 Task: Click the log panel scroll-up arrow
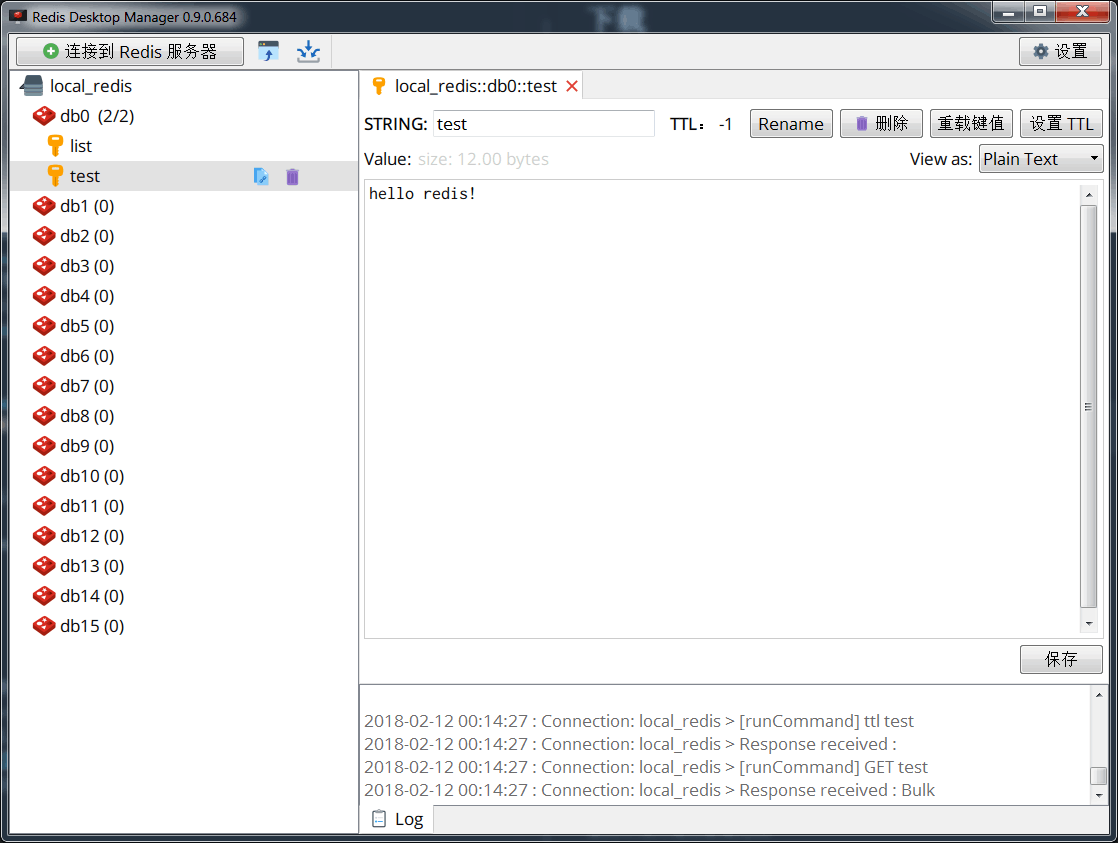(x=1099, y=695)
